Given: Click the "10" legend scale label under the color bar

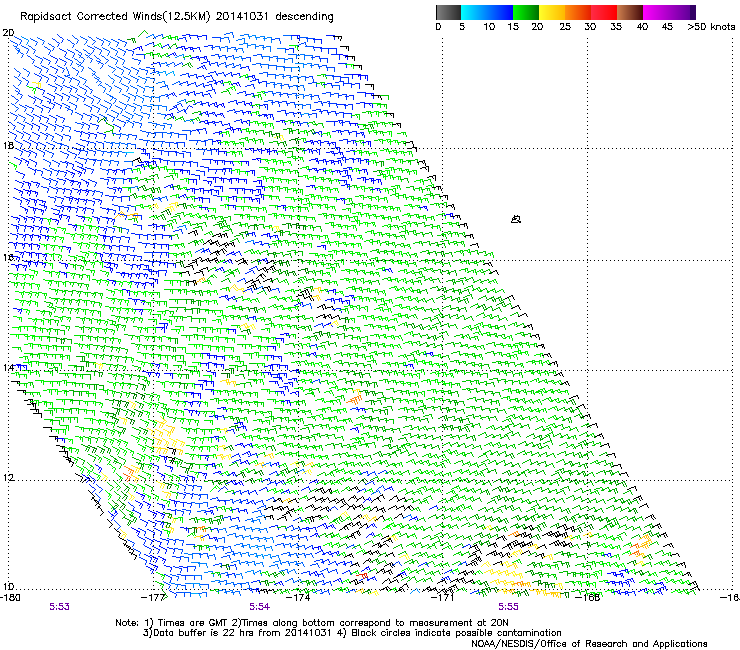Looking at the screenshot, I should click(489, 27).
